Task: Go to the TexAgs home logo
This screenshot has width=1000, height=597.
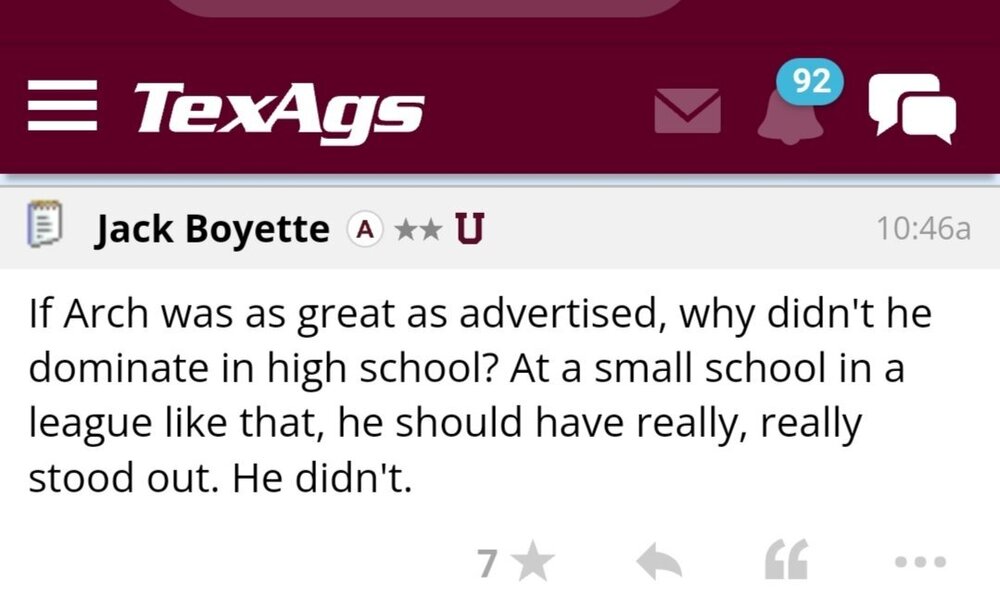Action: (x=279, y=107)
